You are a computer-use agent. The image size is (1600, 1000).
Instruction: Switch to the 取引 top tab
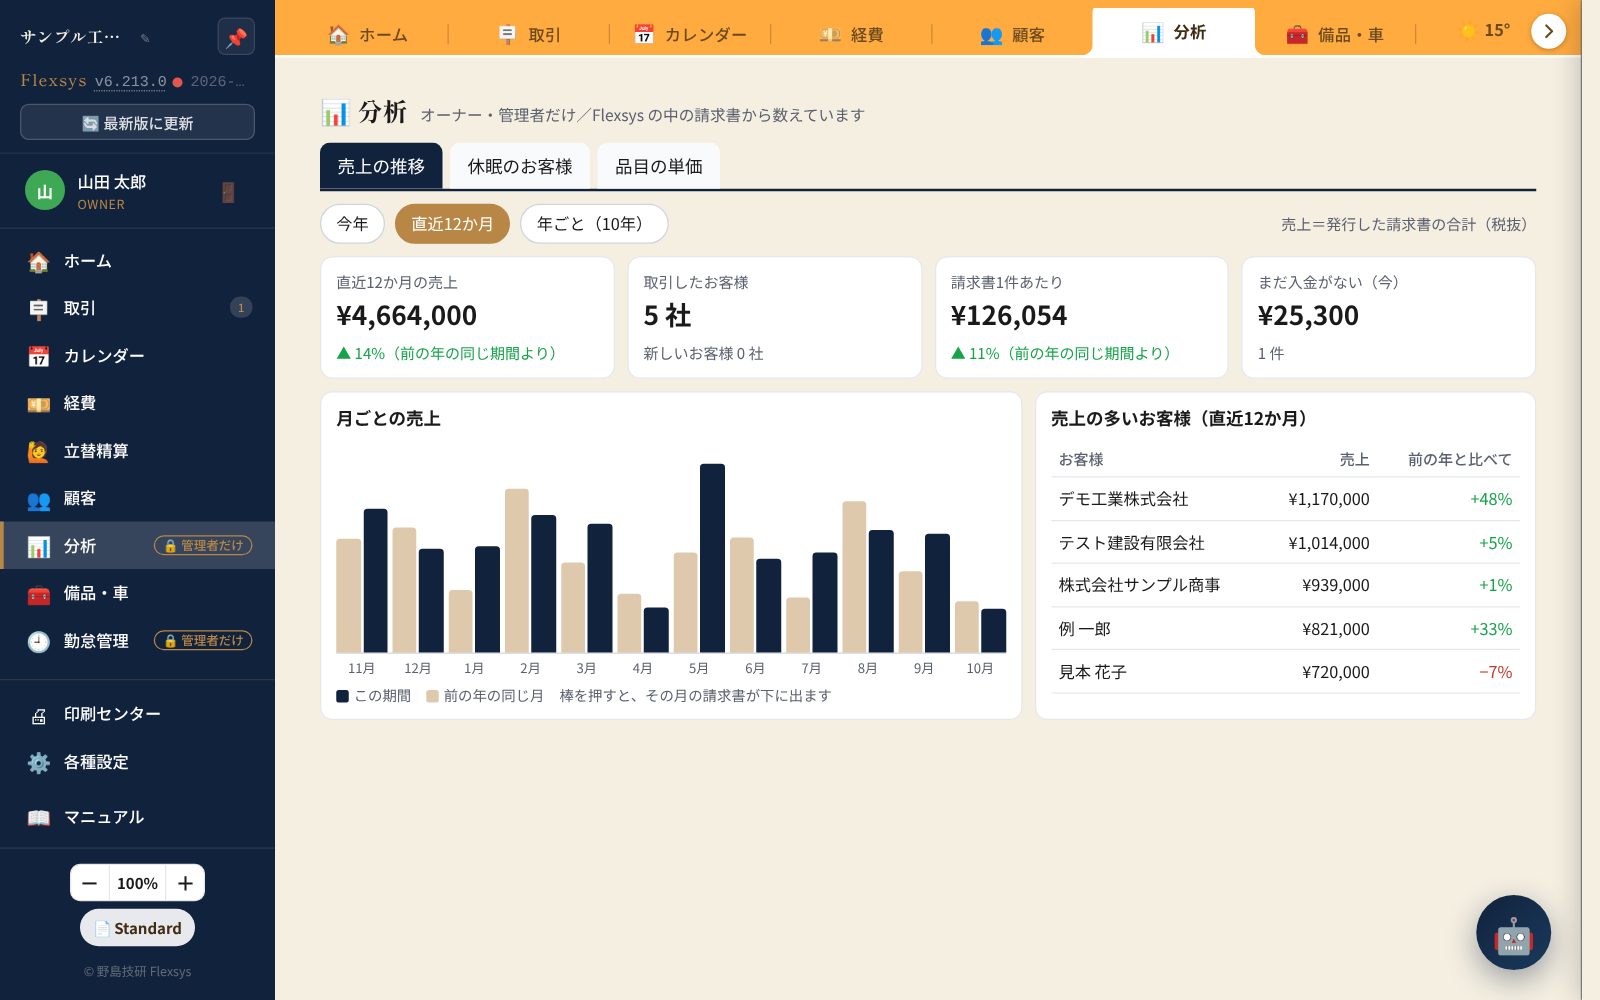(529, 34)
